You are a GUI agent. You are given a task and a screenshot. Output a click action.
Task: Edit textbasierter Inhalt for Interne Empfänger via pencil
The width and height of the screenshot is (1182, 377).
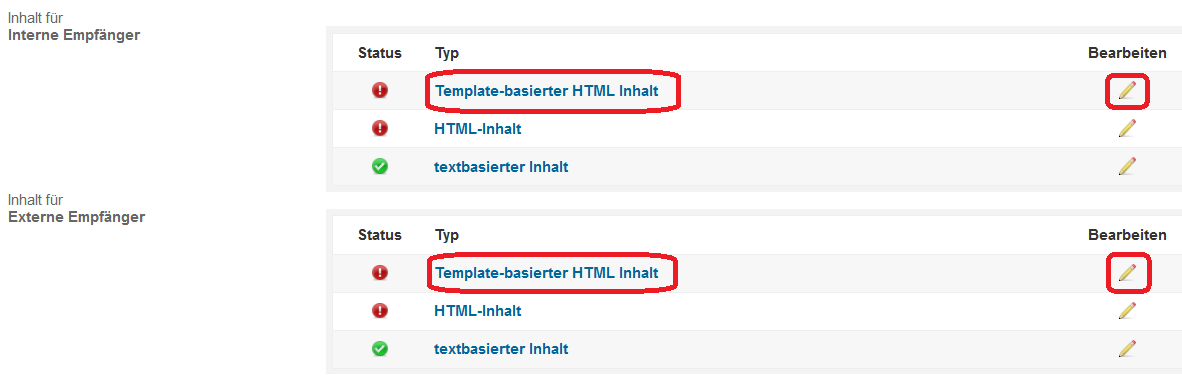(x=1127, y=166)
